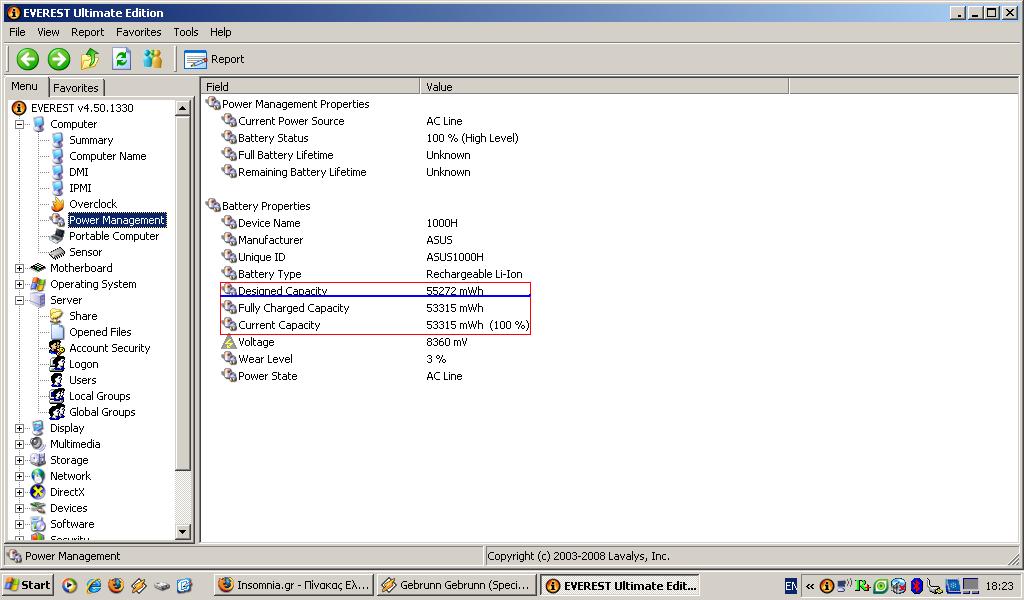Click the Local Groups icon

(57, 396)
